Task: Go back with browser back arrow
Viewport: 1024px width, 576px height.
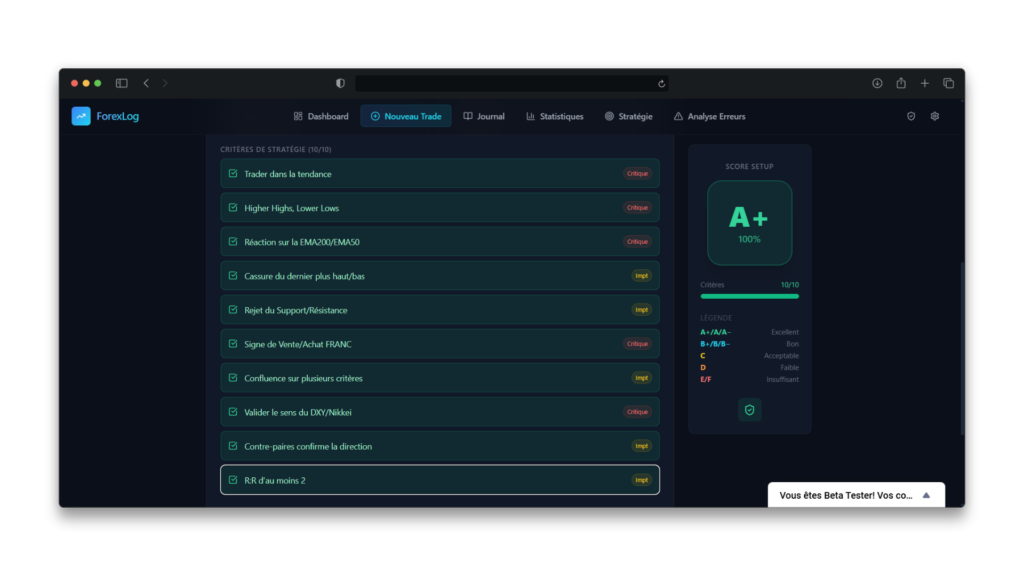Action: 146,83
